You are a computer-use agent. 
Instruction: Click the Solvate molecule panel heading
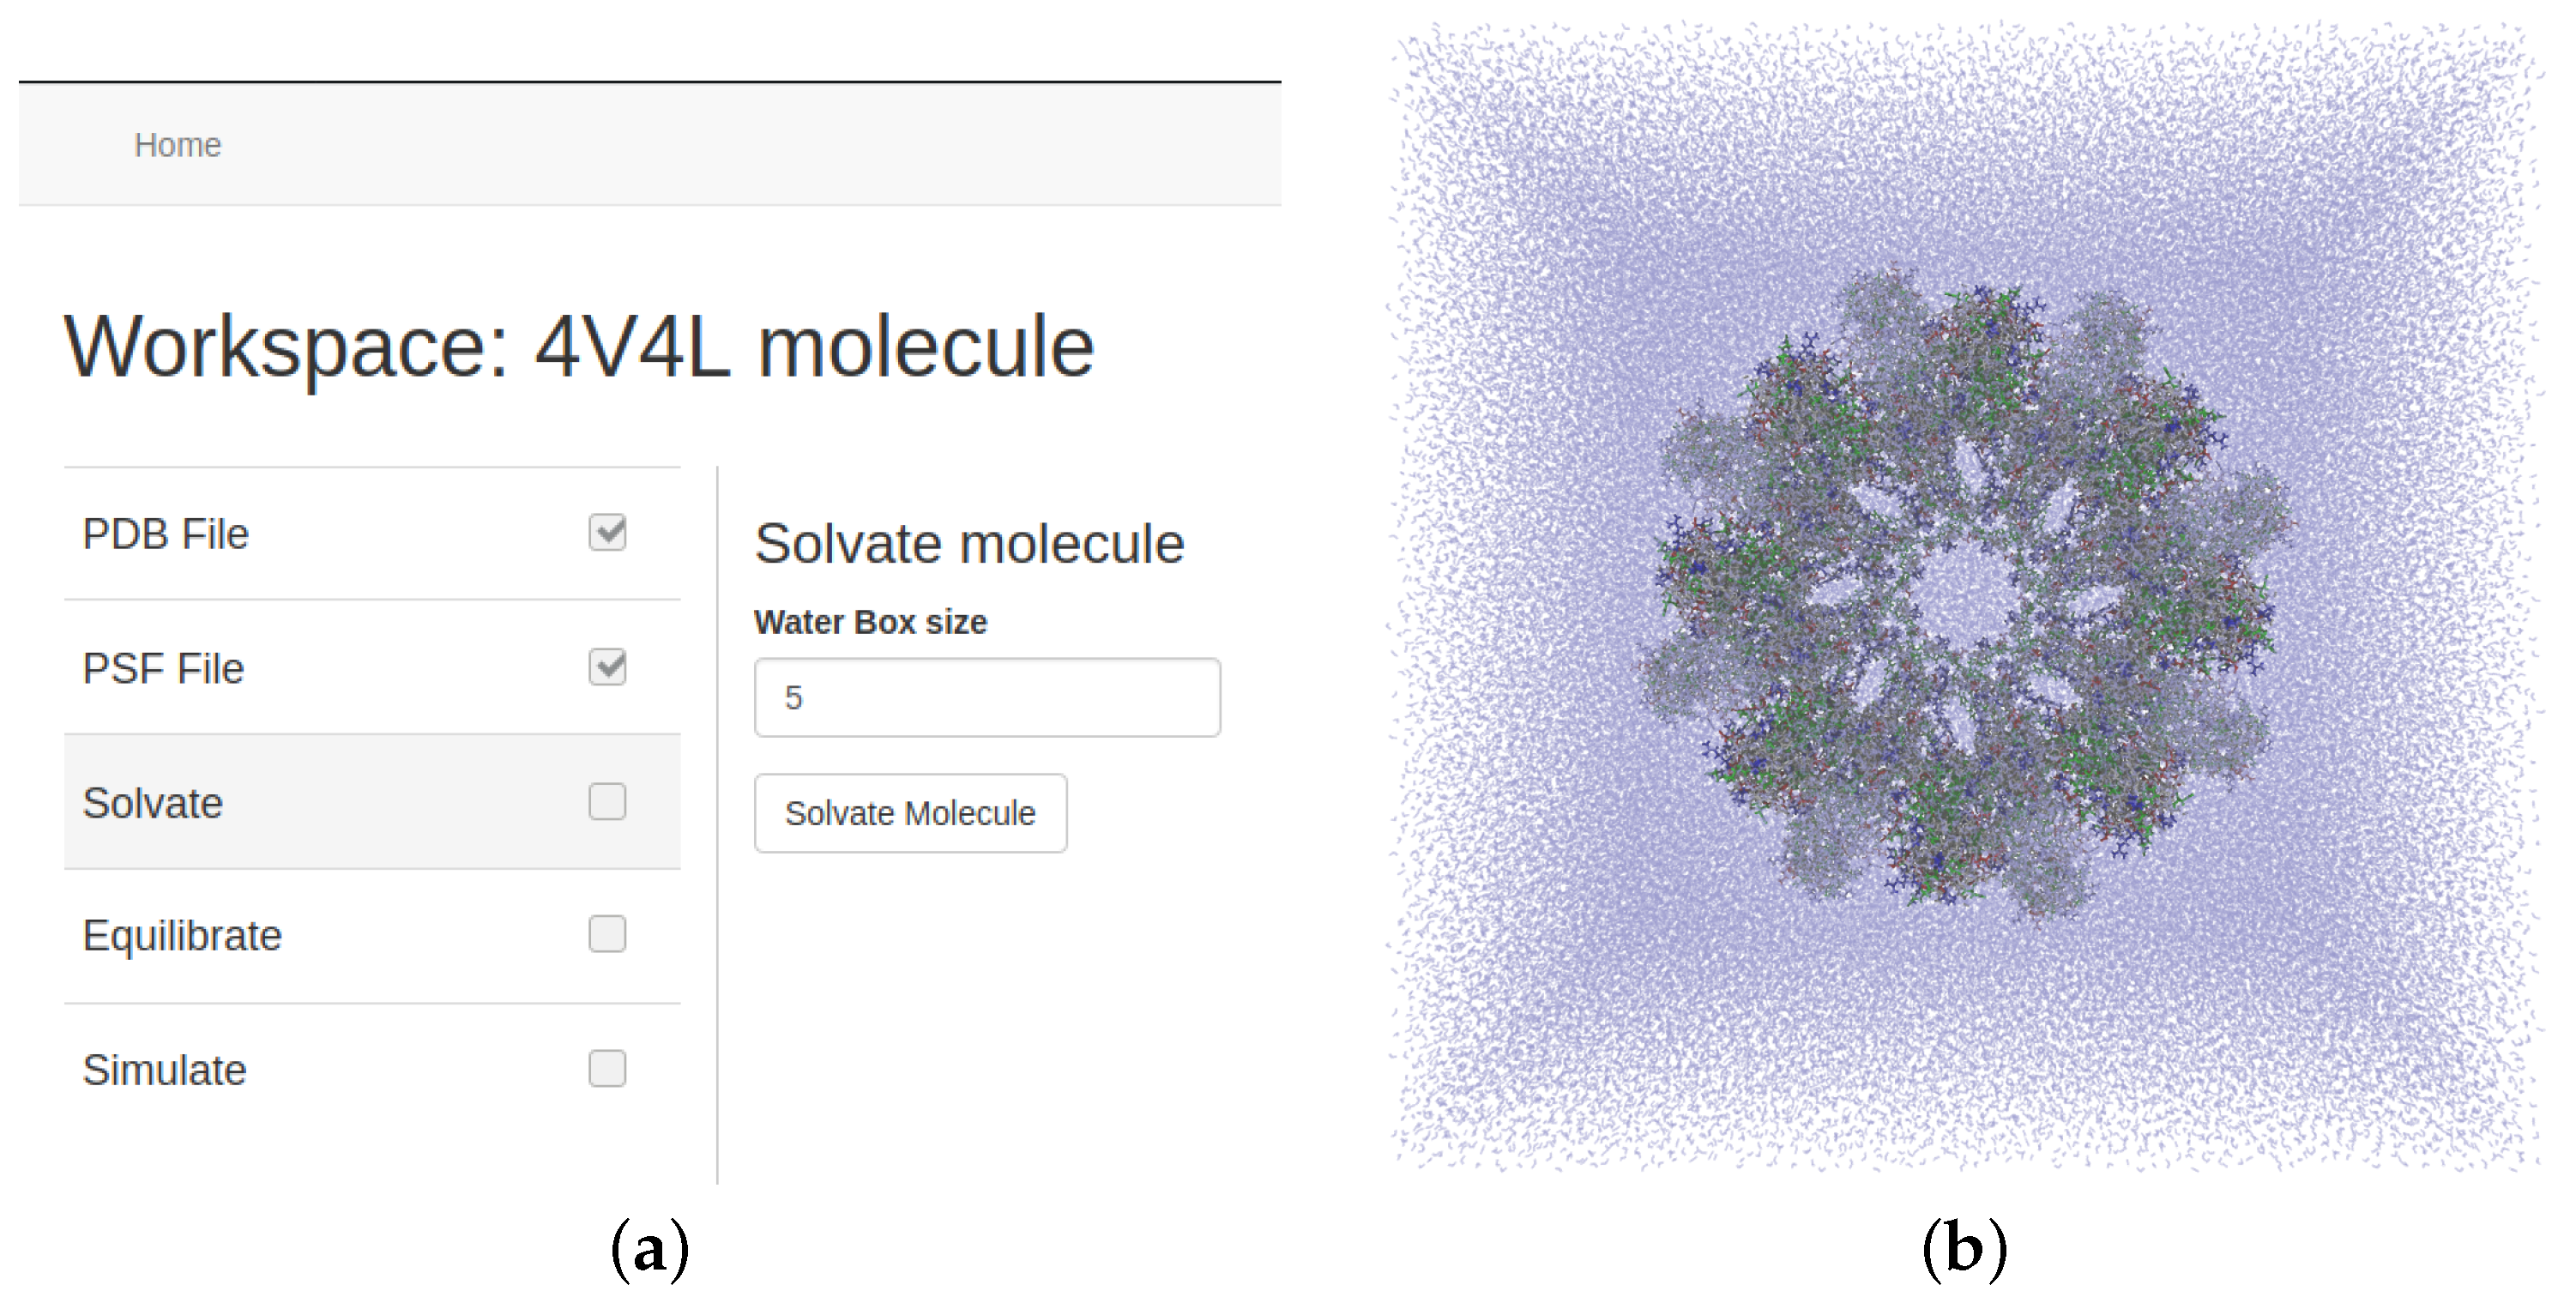coord(969,544)
